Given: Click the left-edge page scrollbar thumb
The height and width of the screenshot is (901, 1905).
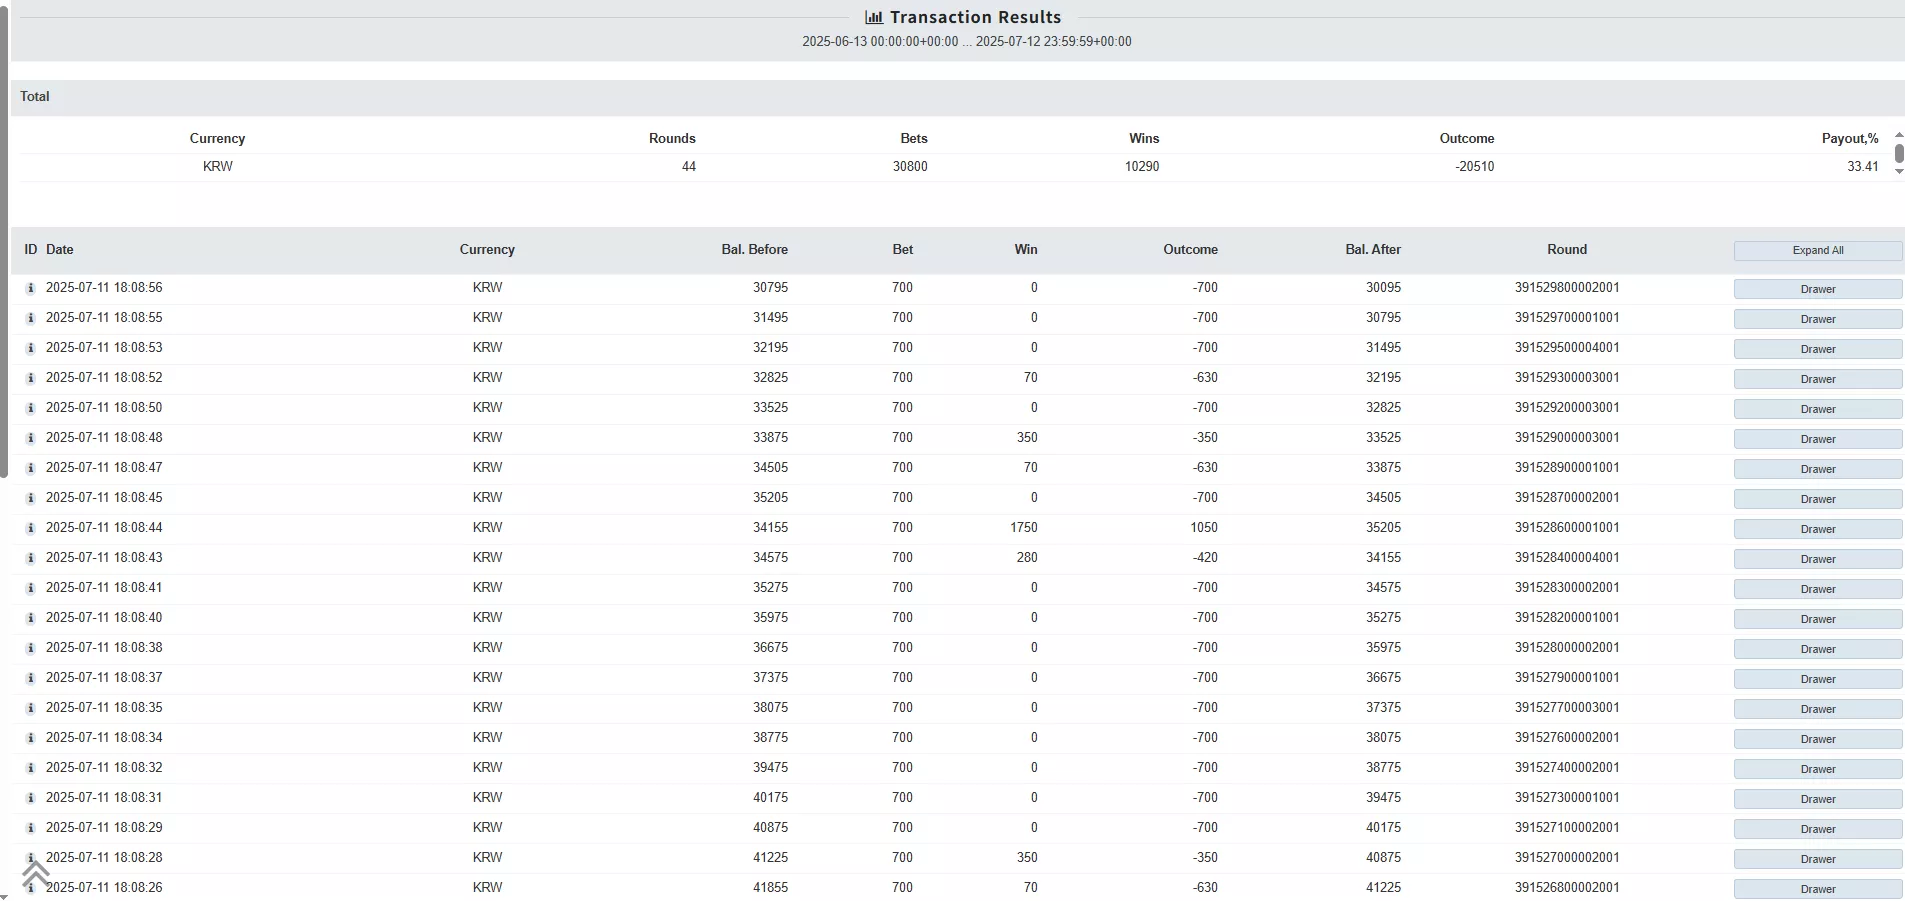Looking at the screenshot, I should (4, 240).
